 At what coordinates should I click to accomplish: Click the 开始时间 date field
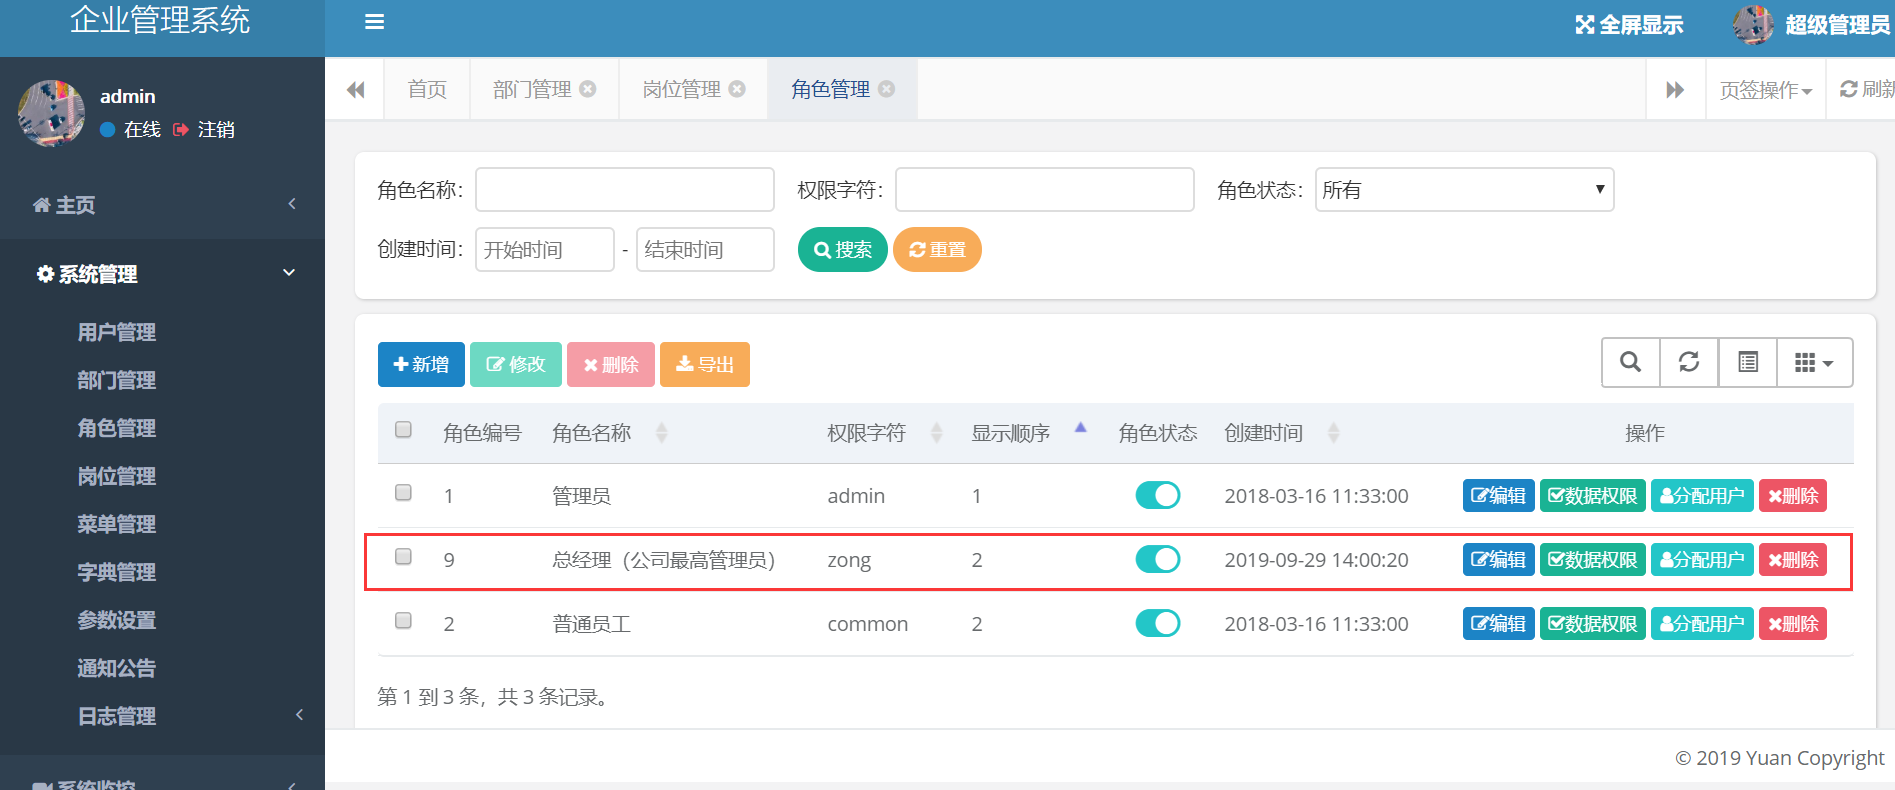coord(545,249)
